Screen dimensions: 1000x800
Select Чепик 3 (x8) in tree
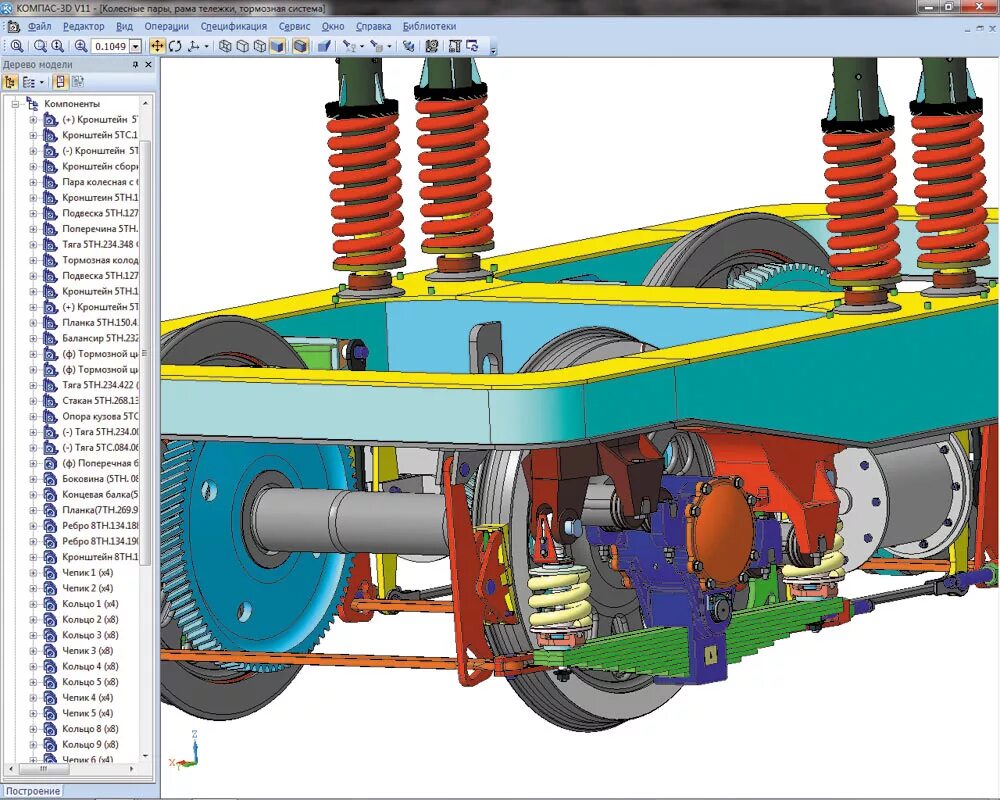click(x=87, y=651)
